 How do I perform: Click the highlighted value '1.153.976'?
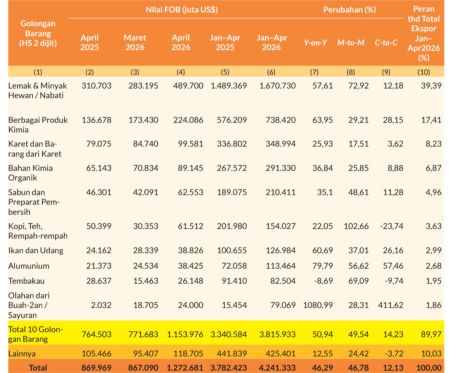tap(185, 334)
